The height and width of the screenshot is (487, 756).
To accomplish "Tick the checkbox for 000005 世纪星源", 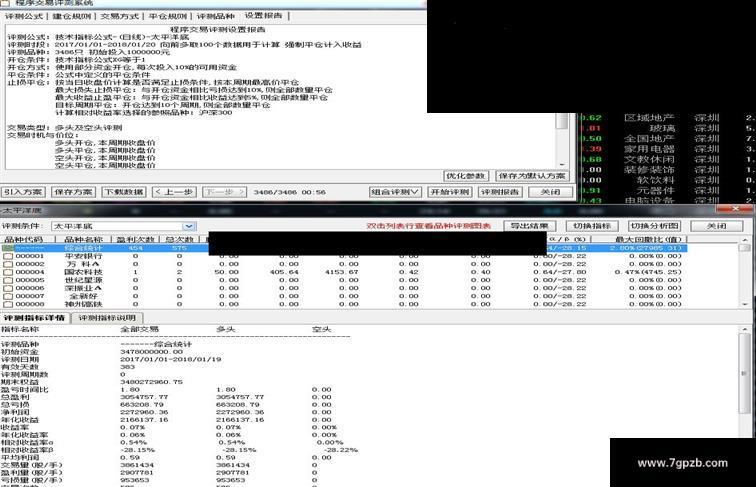I will tap(8, 280).
